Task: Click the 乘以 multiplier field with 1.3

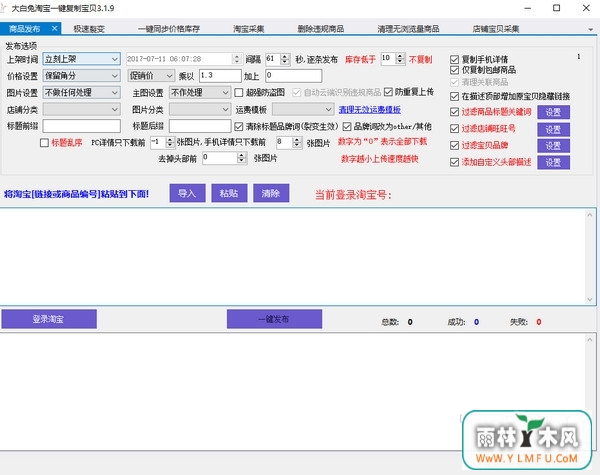Action: pos(220,76)
